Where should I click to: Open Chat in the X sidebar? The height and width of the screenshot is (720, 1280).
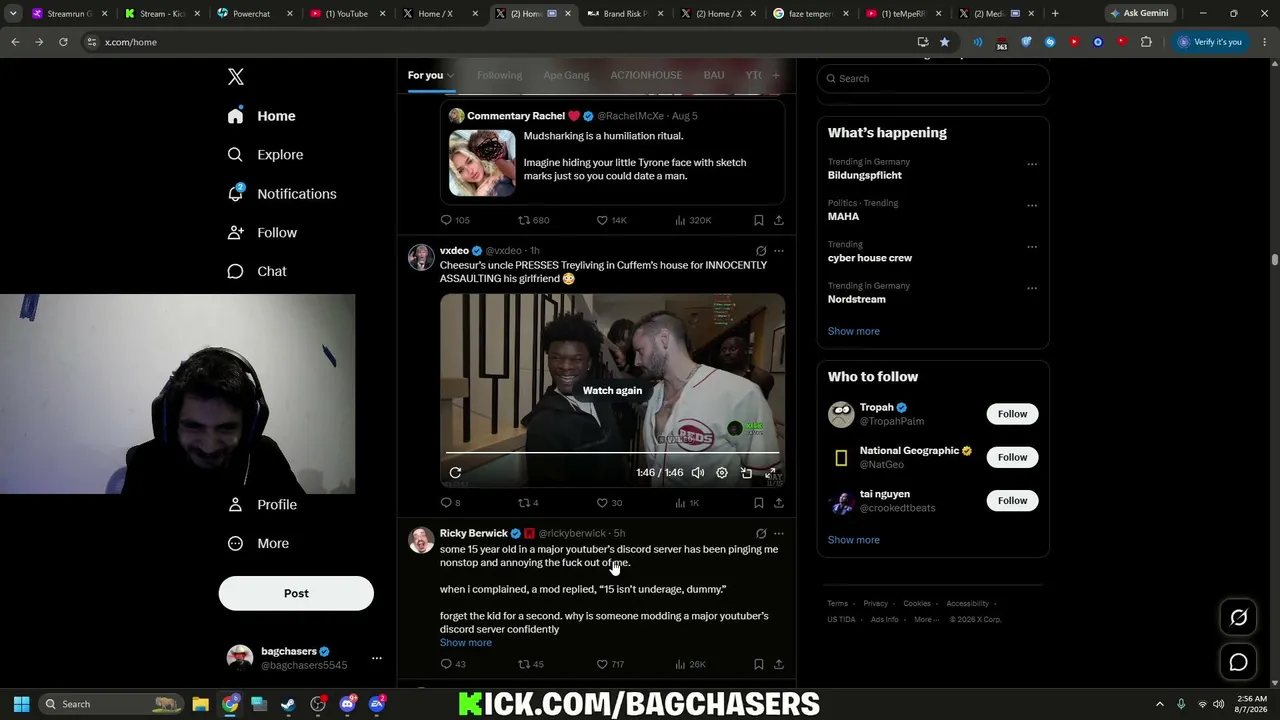pyautogui.click(x=256, y=271)
